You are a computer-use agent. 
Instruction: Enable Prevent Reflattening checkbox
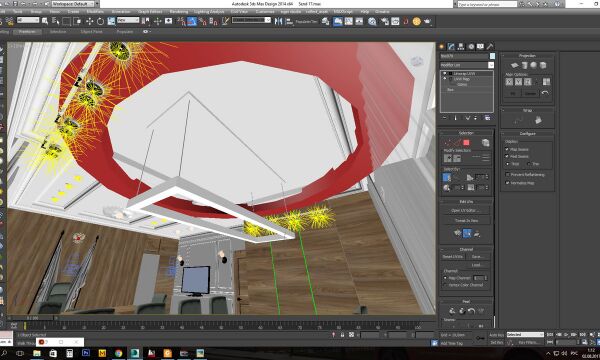(x=507, y=174)
